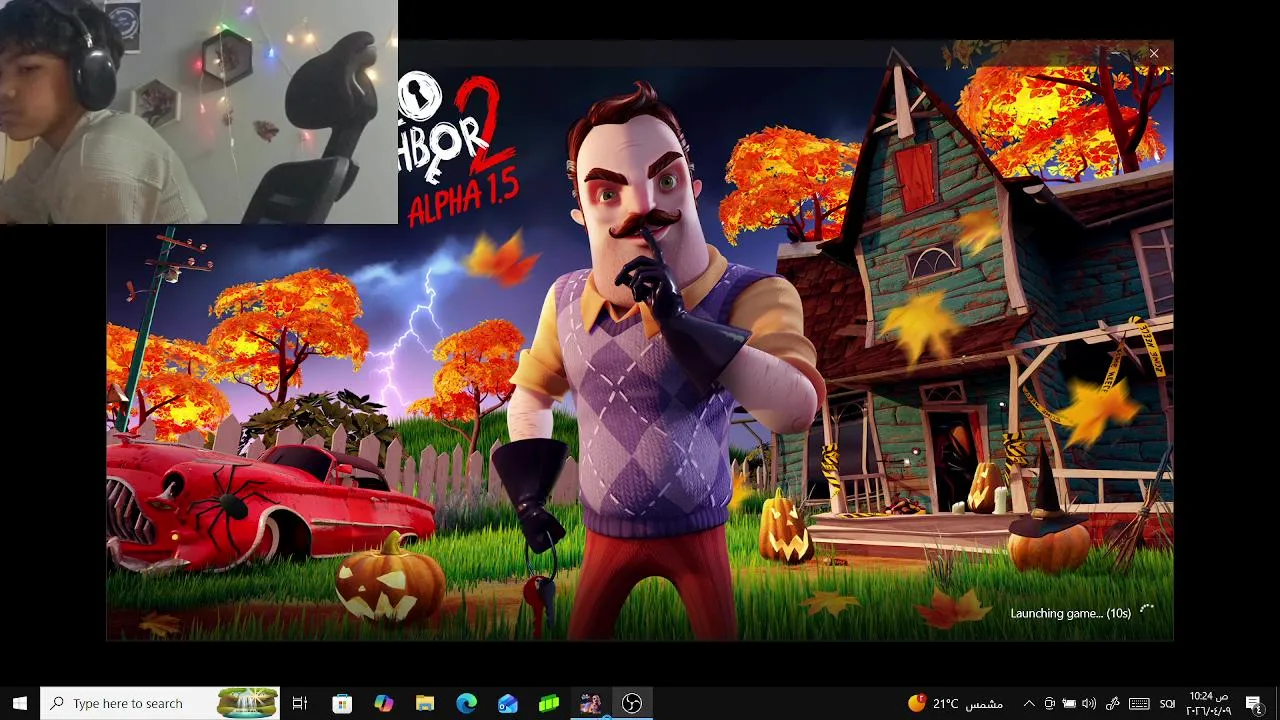Image resolution: width=1280 pixels, height=720 pixels.
Task: Launch Microsoft Edge from the taskbar
Action: click(466, 703)
